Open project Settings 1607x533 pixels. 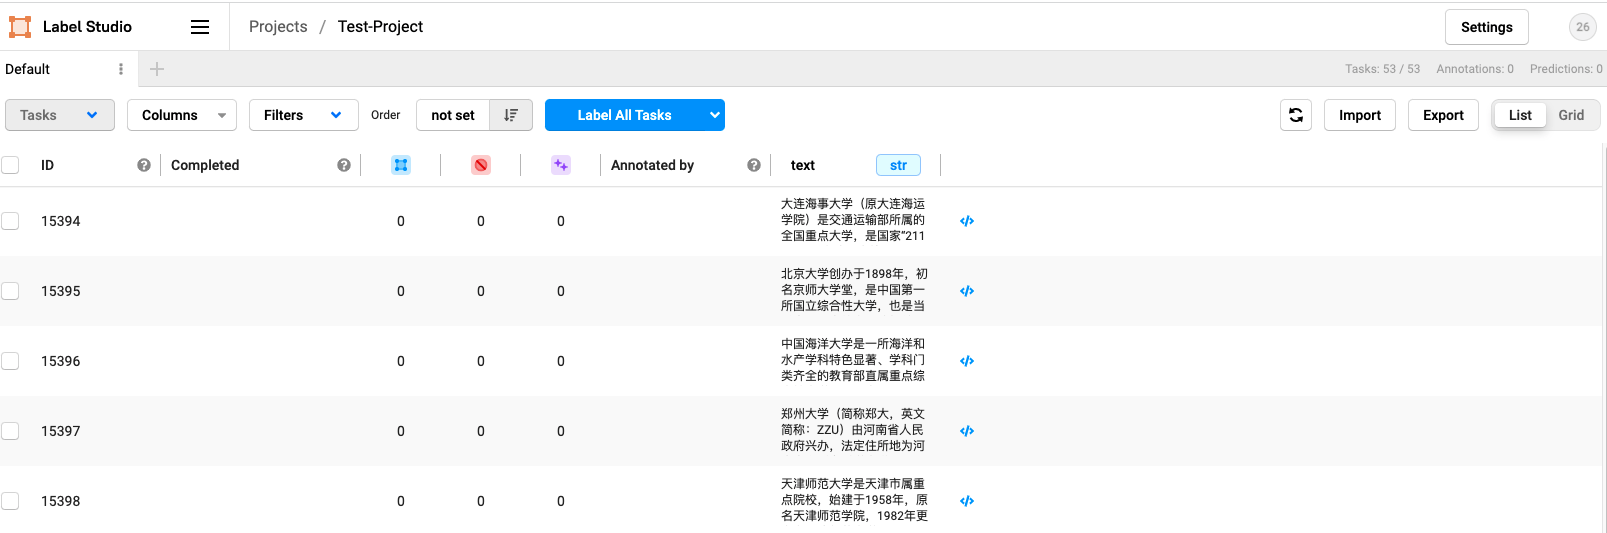tap(1487, 27)
